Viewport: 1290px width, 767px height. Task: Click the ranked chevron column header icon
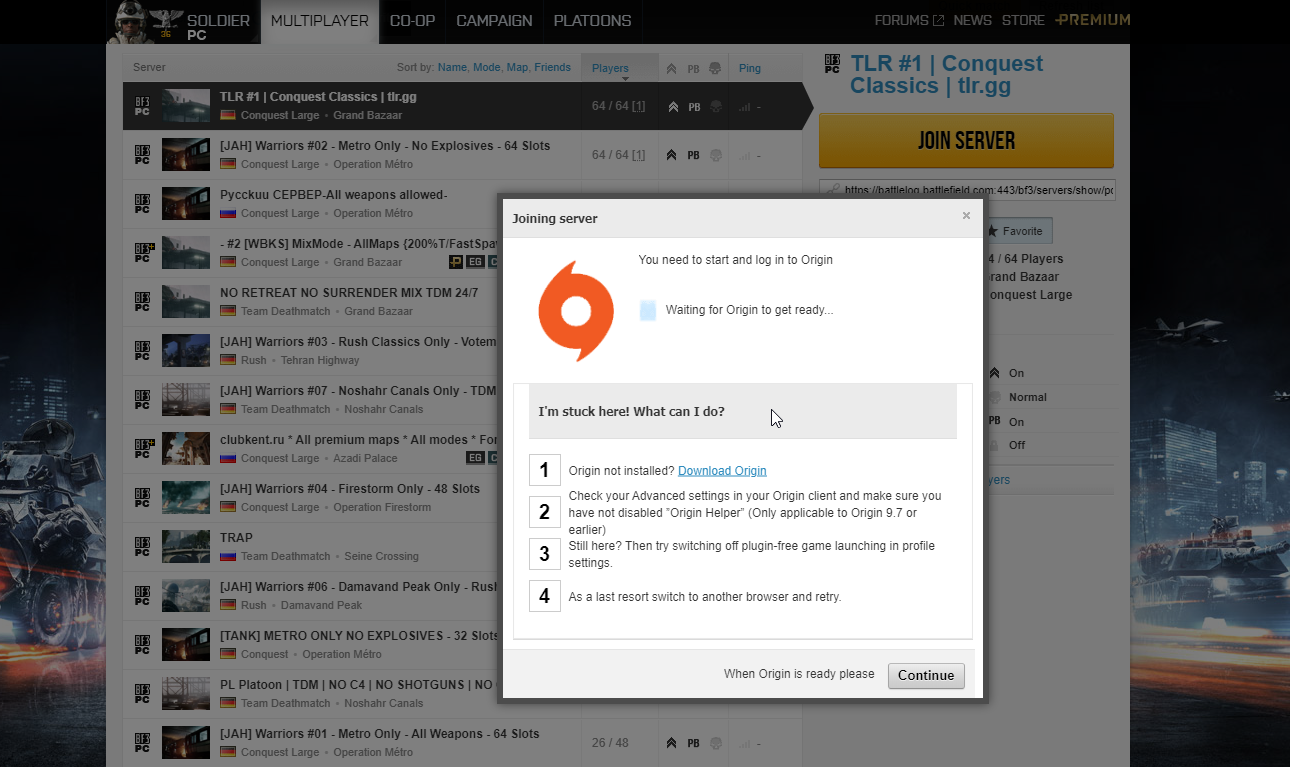point(672,69)
